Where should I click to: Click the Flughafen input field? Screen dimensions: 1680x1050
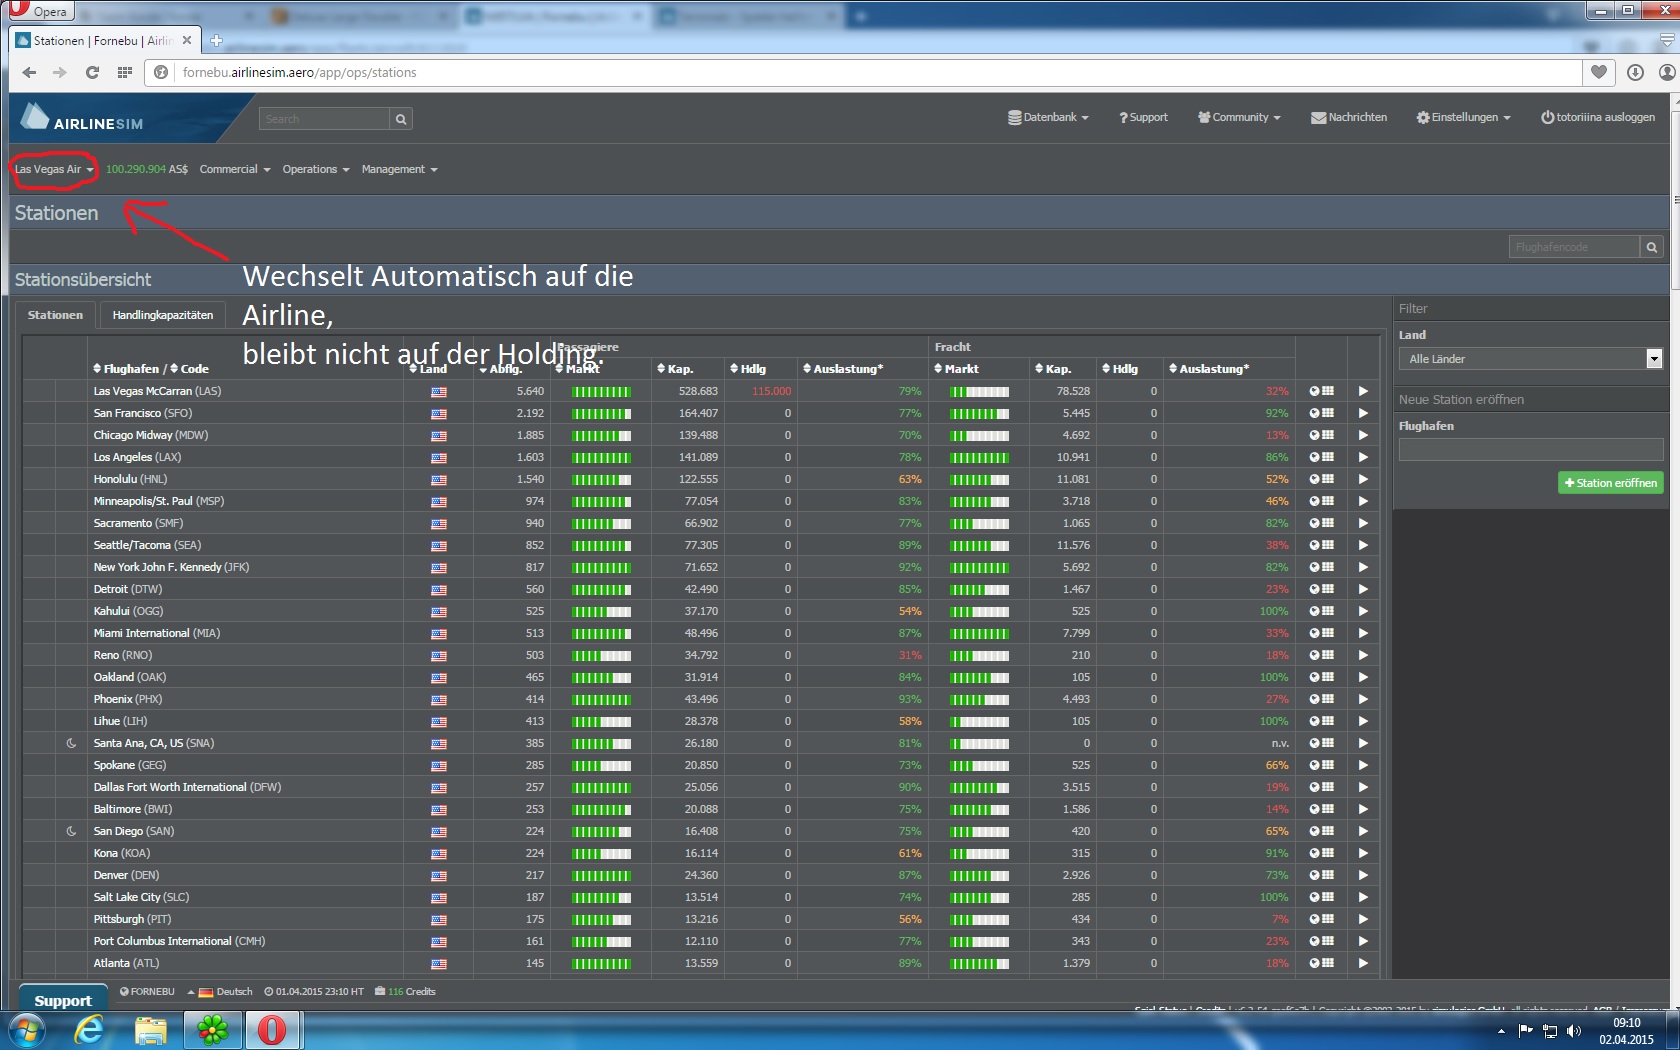click(x=1530, y=450)
